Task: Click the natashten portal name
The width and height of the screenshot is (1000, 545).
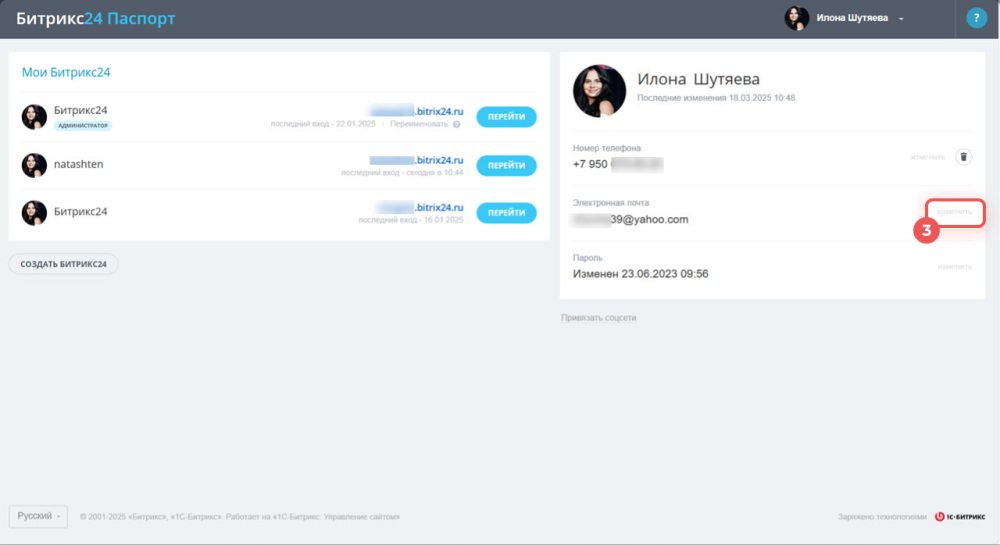Action: pyautogui.click(x=78, y=164)
